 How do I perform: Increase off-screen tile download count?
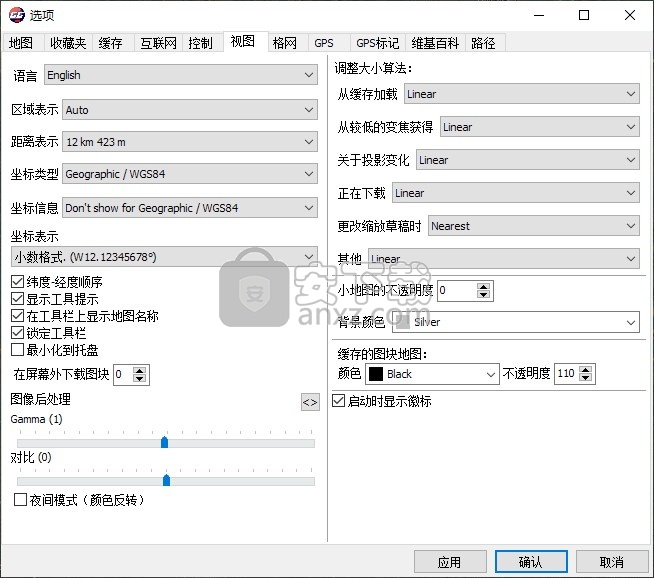pos(140,370)
